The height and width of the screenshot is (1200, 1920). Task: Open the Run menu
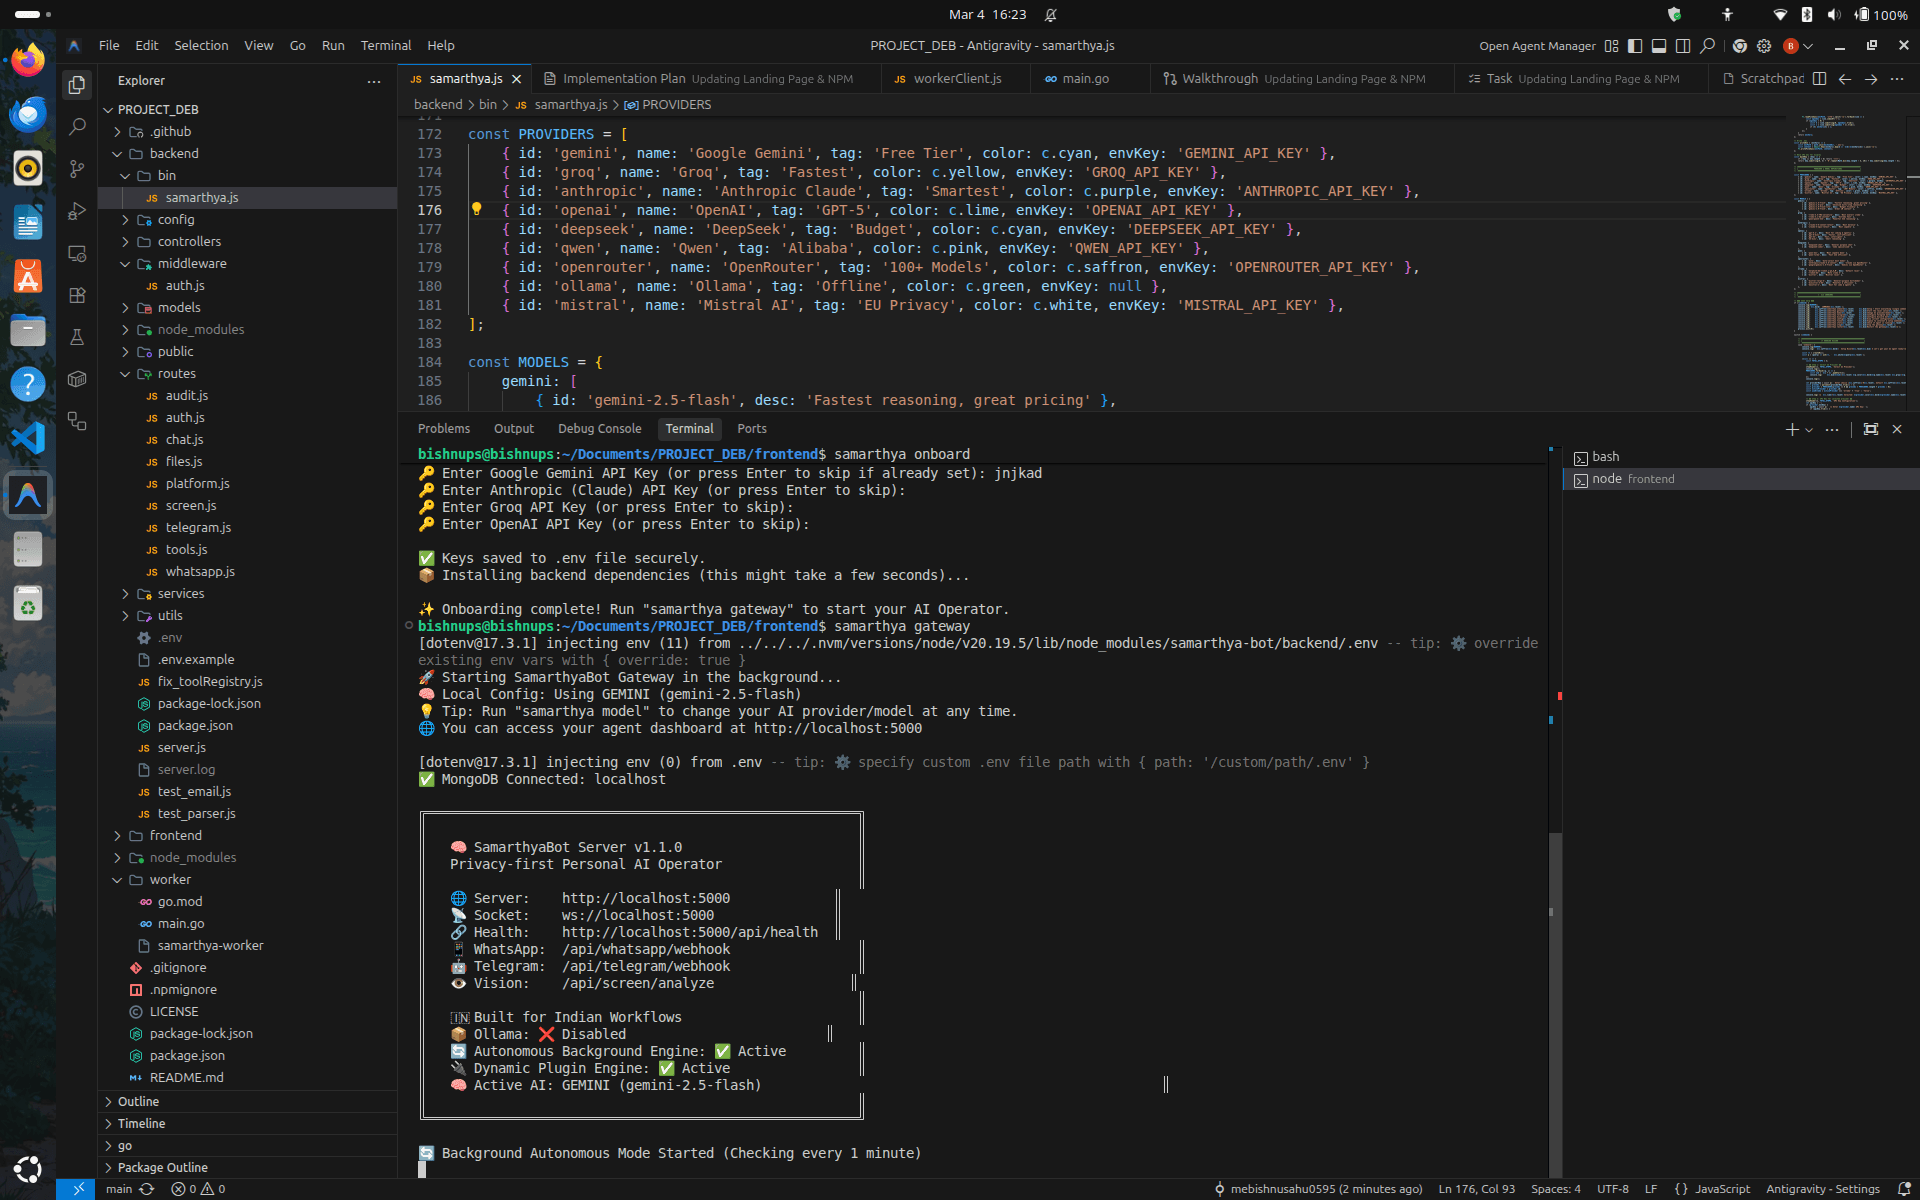(332, 45)
